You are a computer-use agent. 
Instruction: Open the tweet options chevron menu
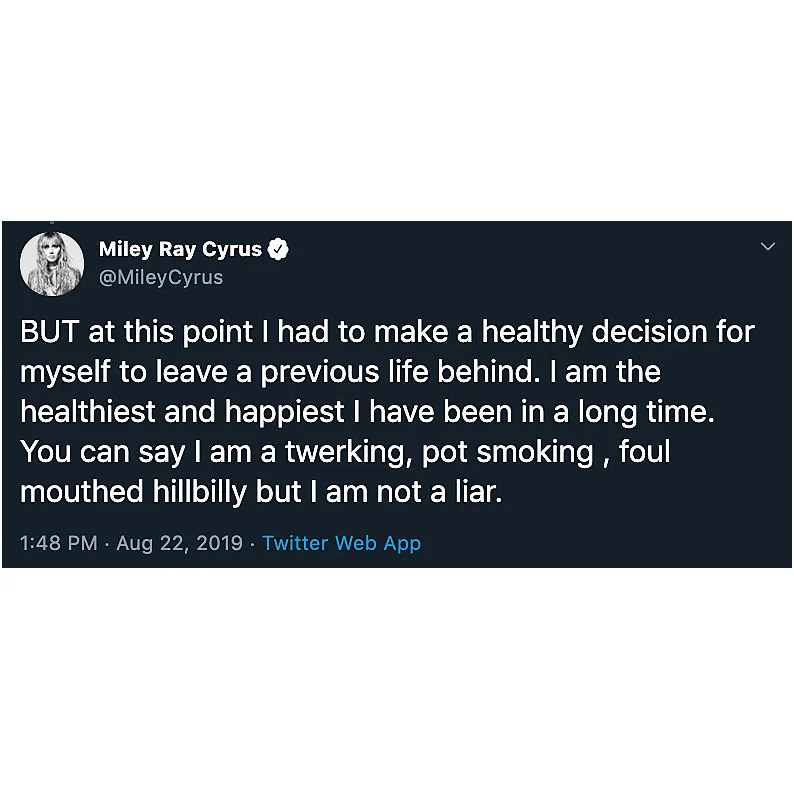tap(767, 246)
